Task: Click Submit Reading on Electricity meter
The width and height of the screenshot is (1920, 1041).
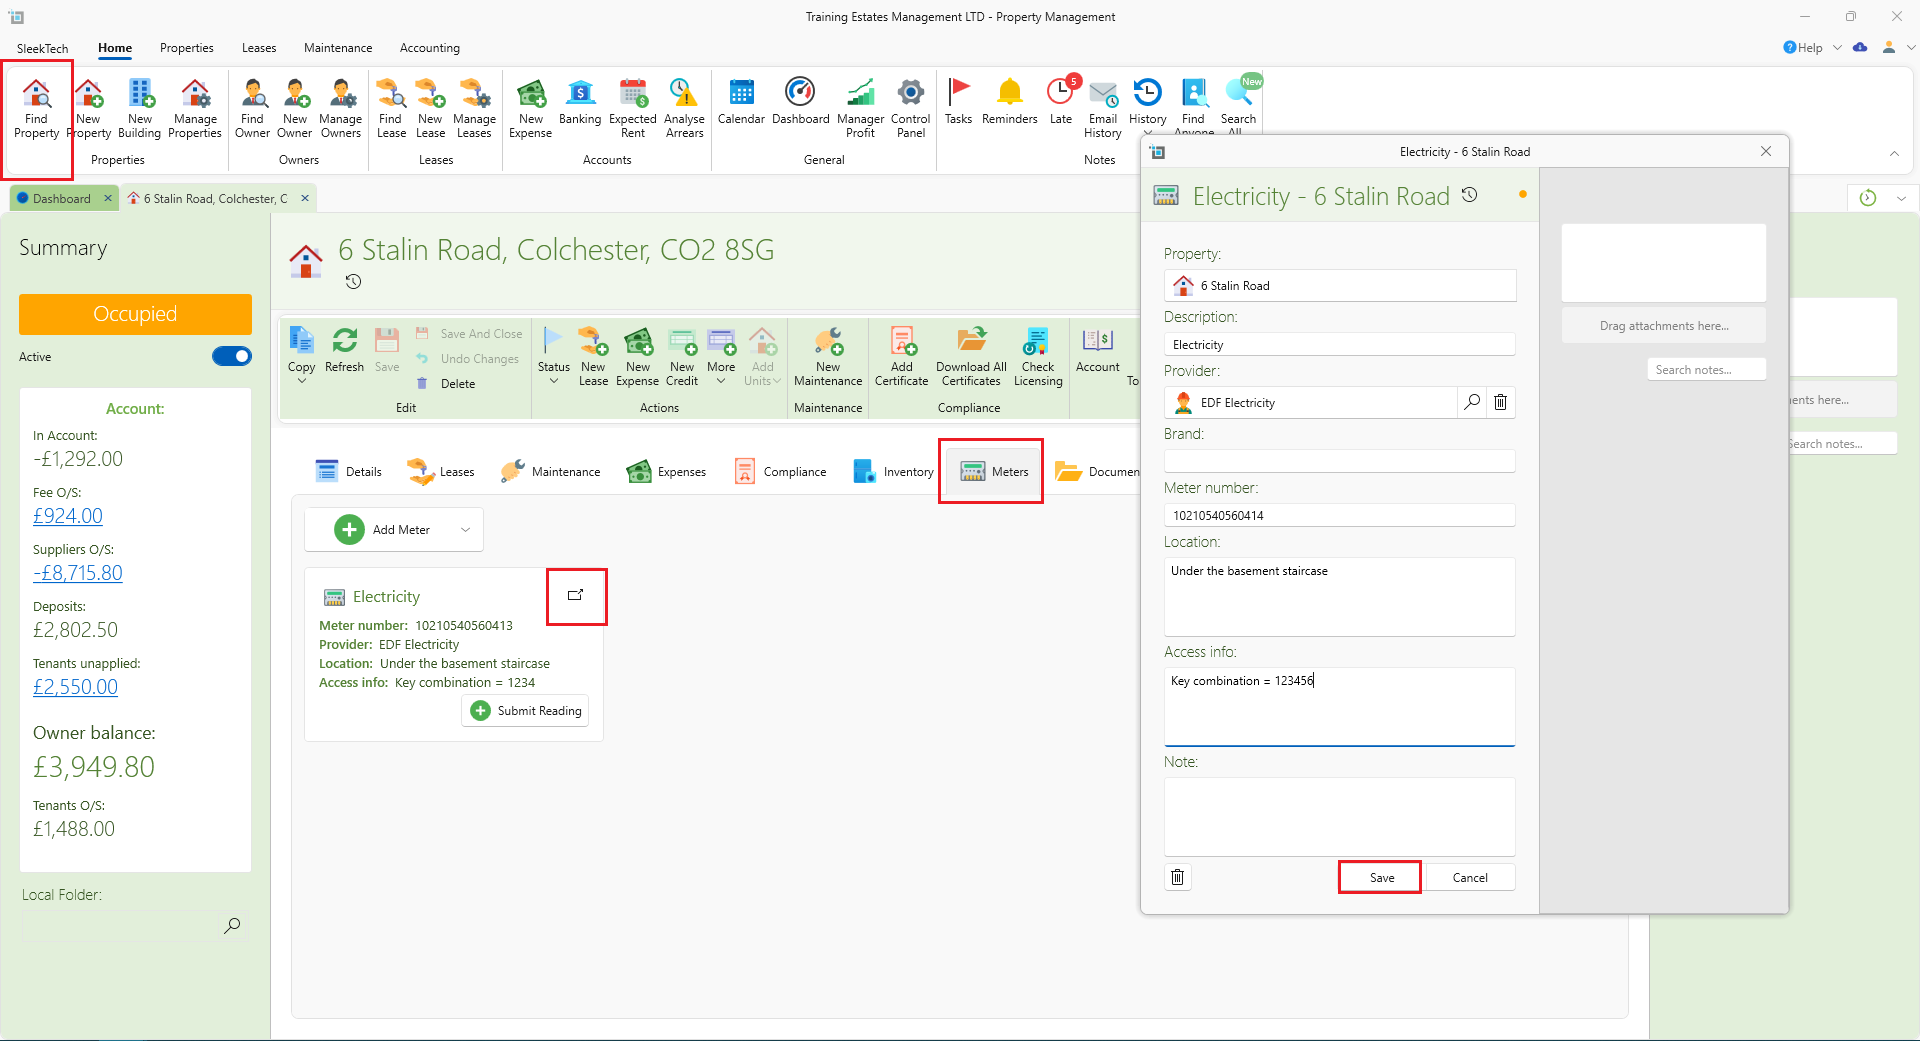Action: [x=525, y=711]
